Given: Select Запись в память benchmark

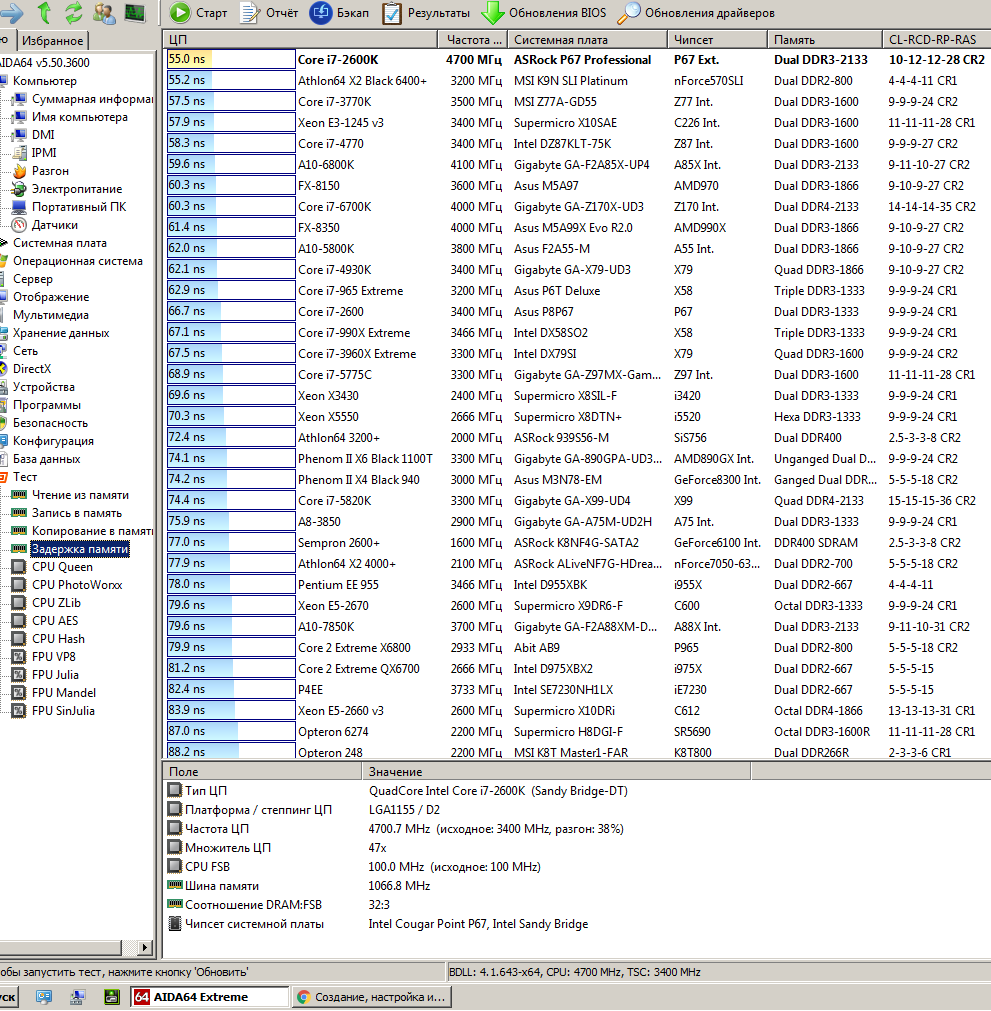Looking at the screenshot, I should (x=68, y=513).
